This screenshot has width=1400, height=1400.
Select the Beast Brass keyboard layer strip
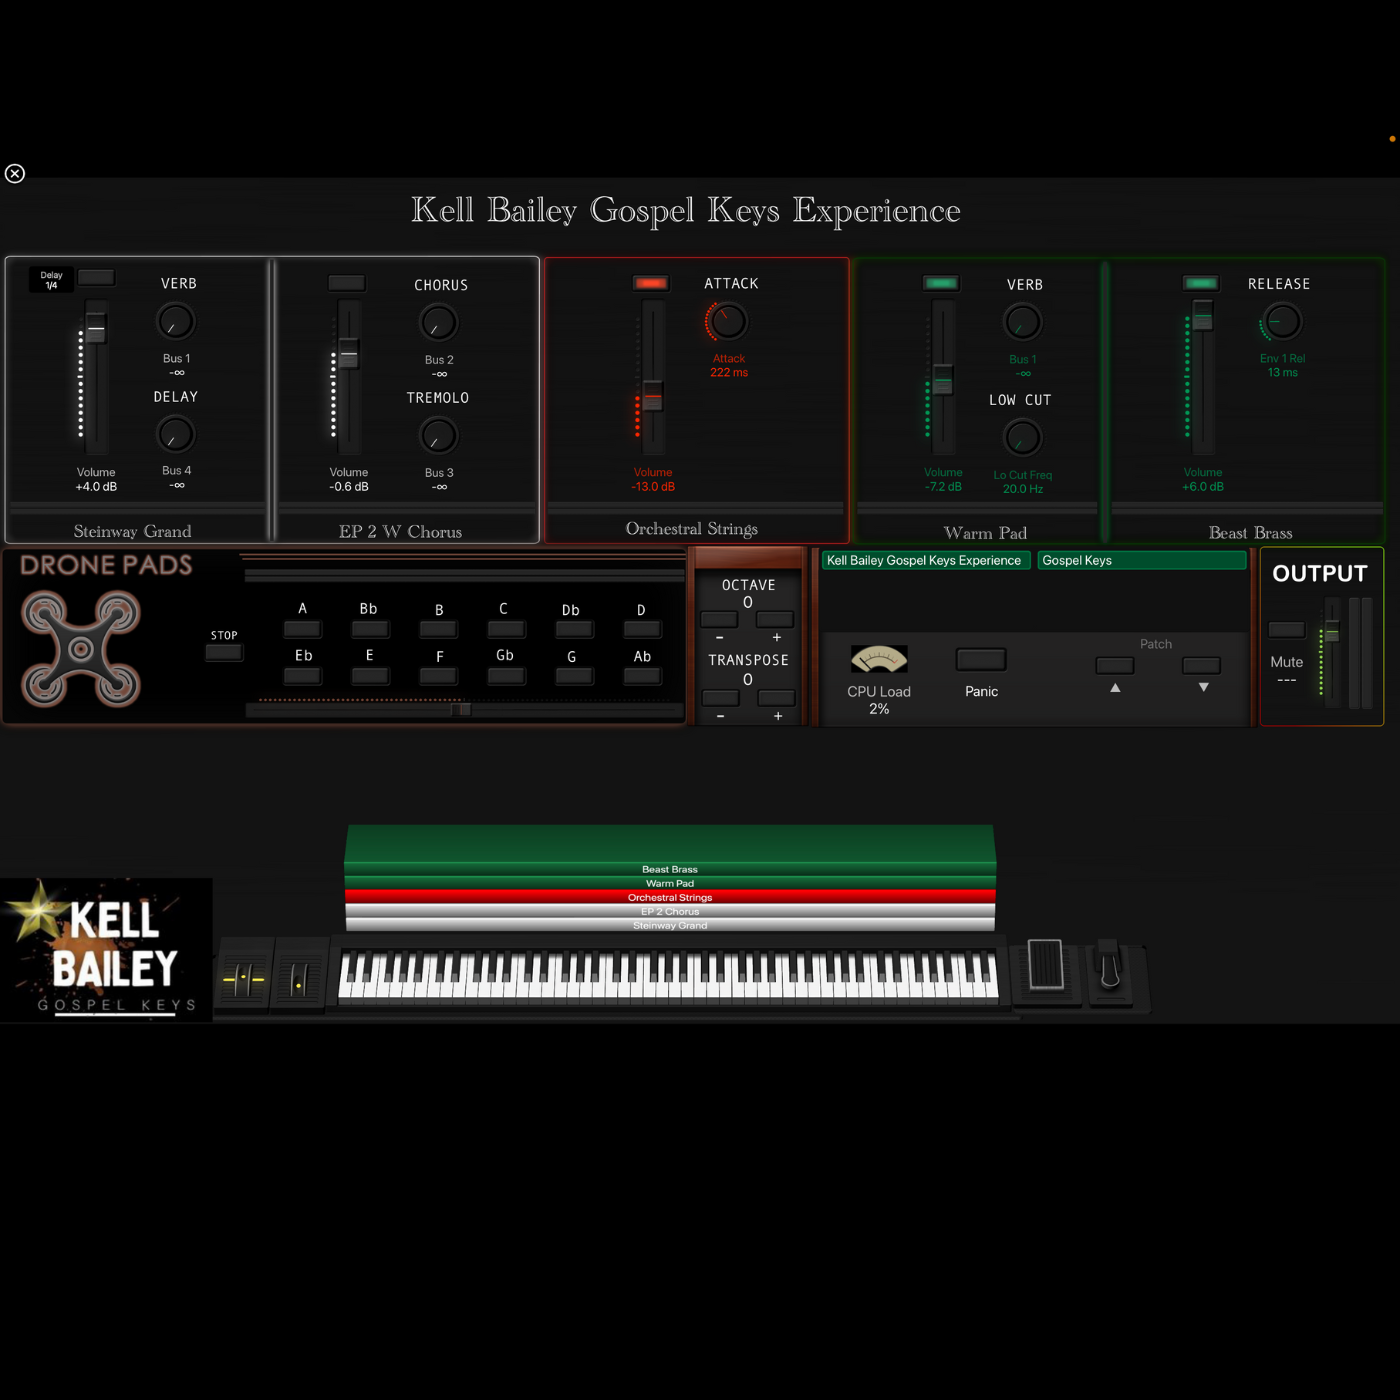click(670, 869)
